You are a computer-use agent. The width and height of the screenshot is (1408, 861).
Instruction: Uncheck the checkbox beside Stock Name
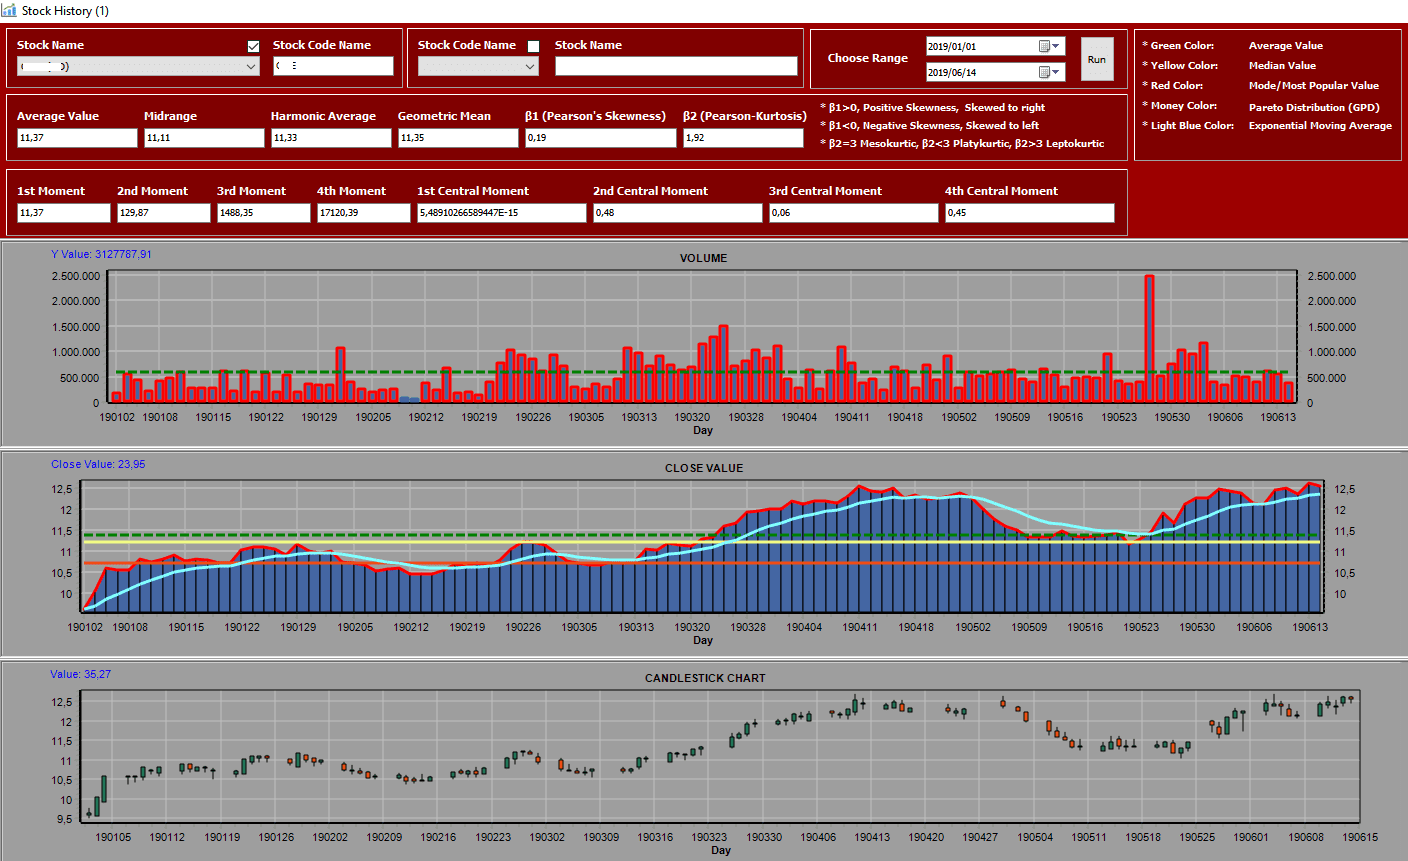(253, 46)
